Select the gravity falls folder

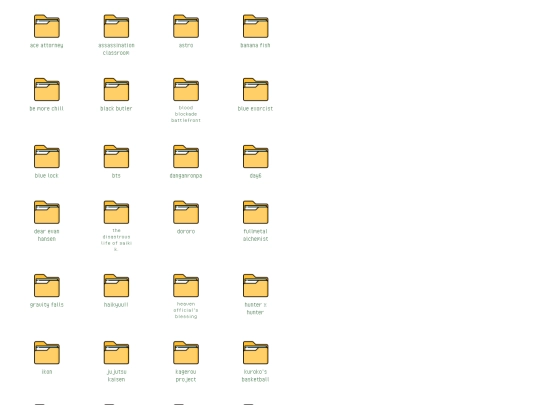(x=47, y=286)
